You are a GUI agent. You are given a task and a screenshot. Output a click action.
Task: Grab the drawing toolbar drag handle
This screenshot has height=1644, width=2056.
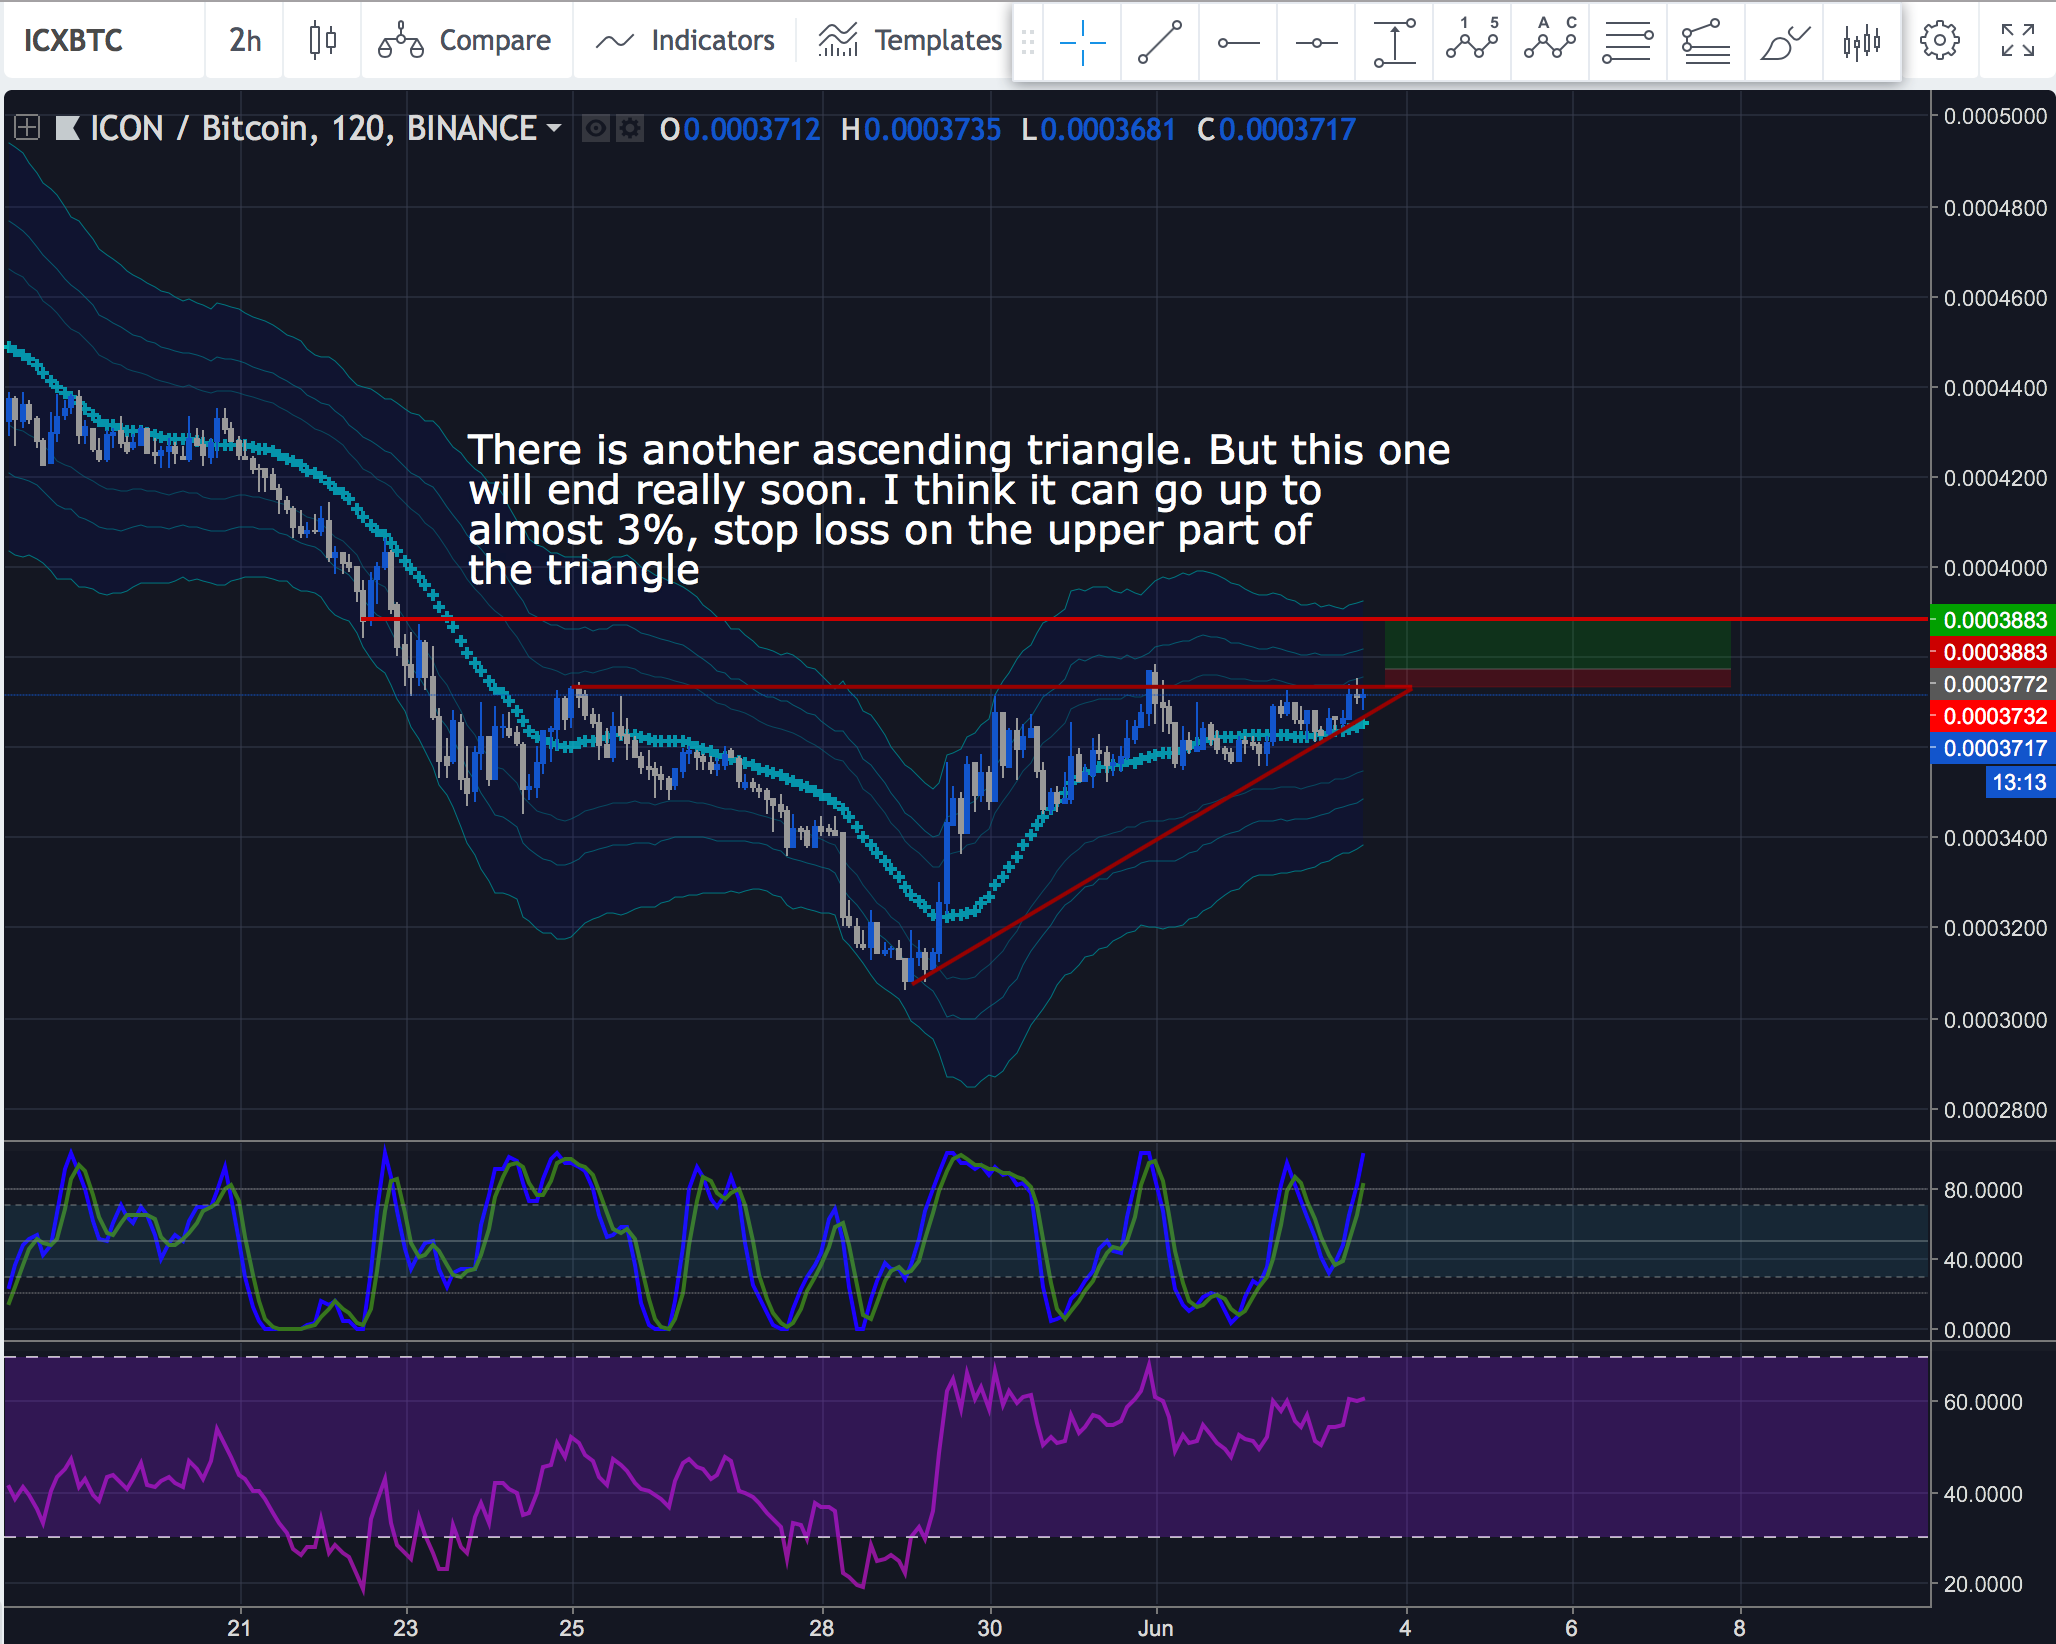coord(1028,42)
